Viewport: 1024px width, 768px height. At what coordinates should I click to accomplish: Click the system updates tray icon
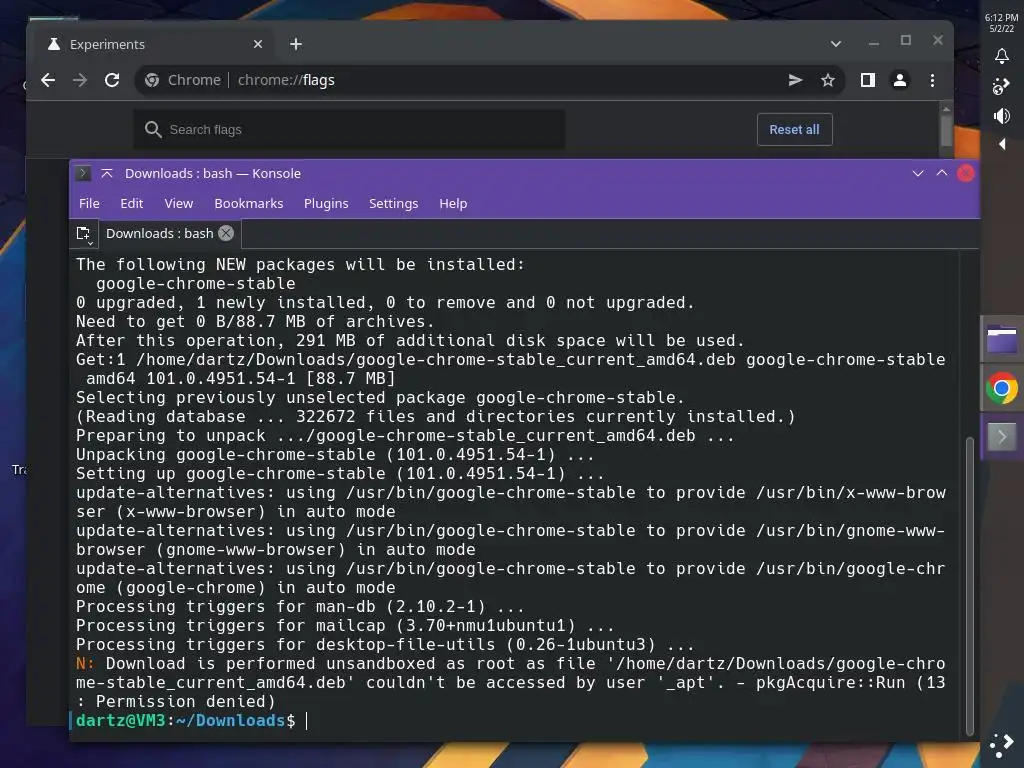(x=1001, y=86)
